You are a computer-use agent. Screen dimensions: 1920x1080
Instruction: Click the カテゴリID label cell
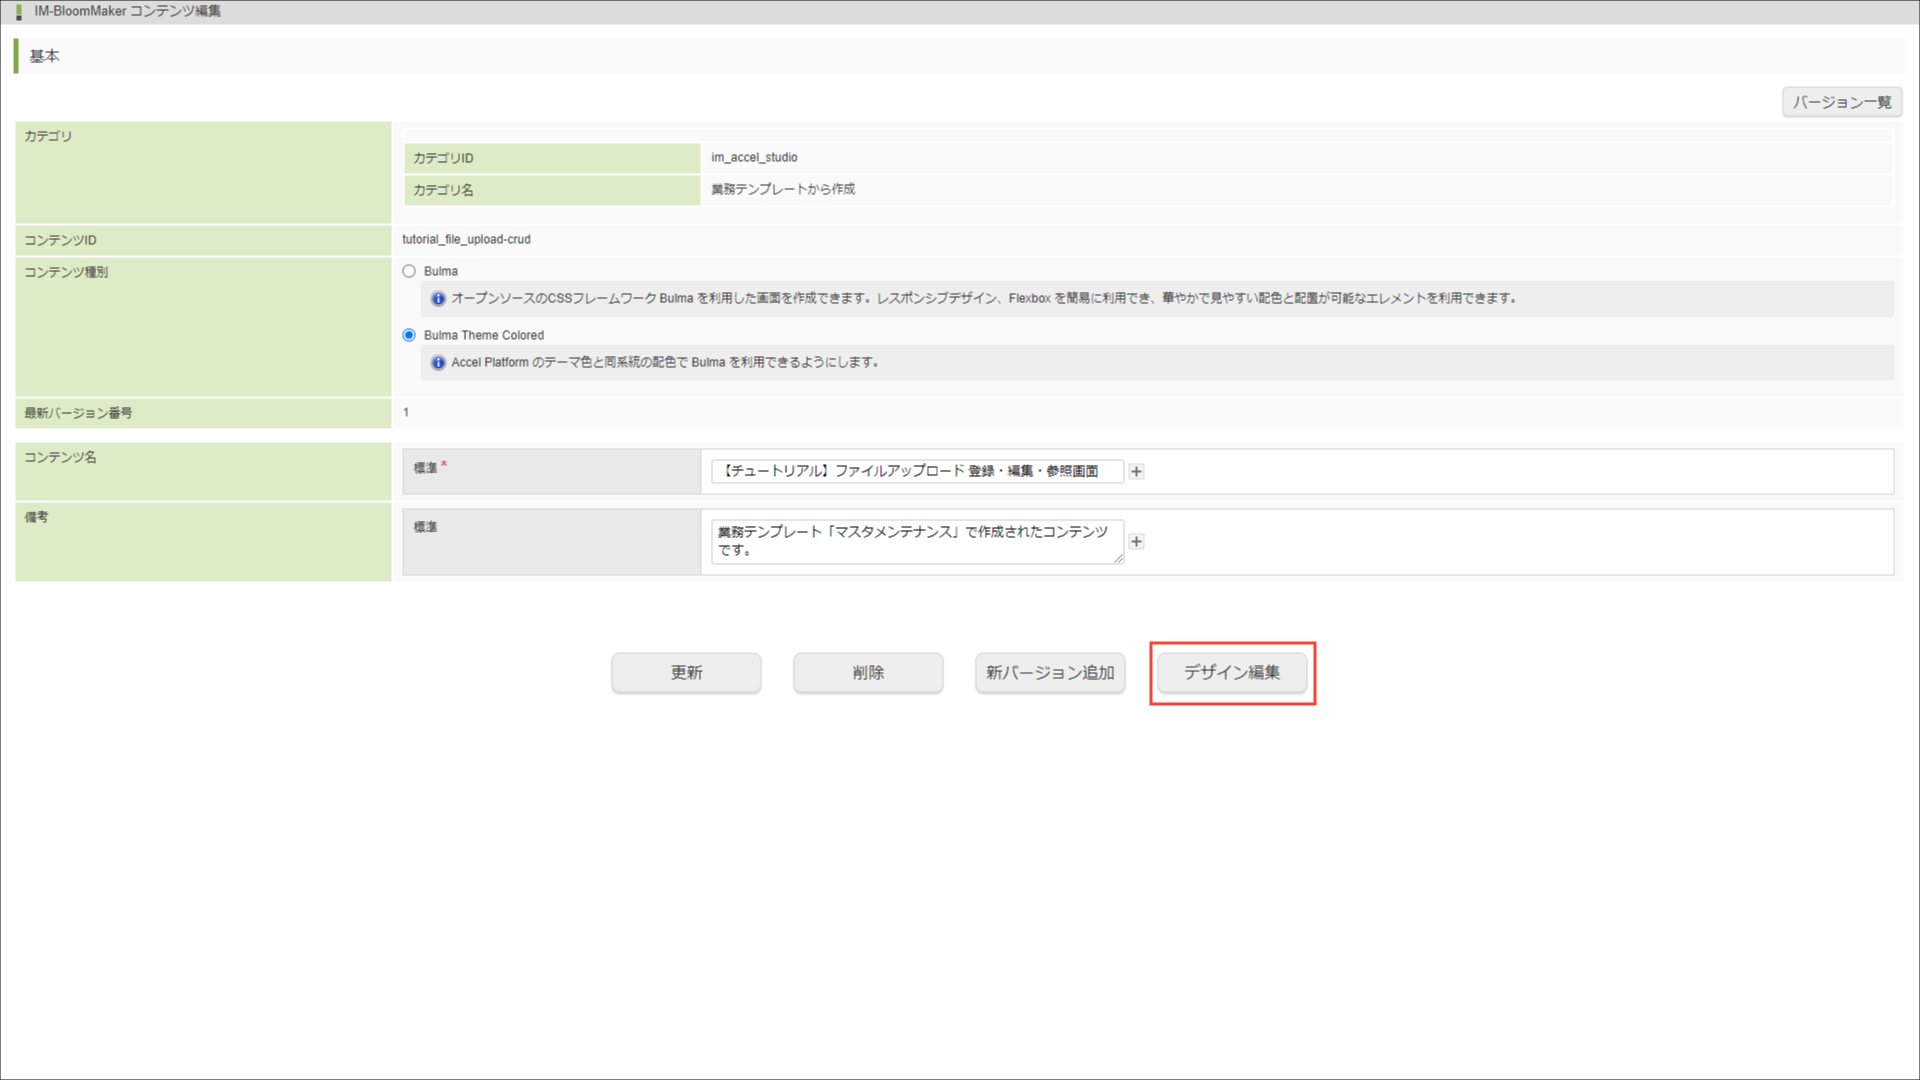point(551,158)
